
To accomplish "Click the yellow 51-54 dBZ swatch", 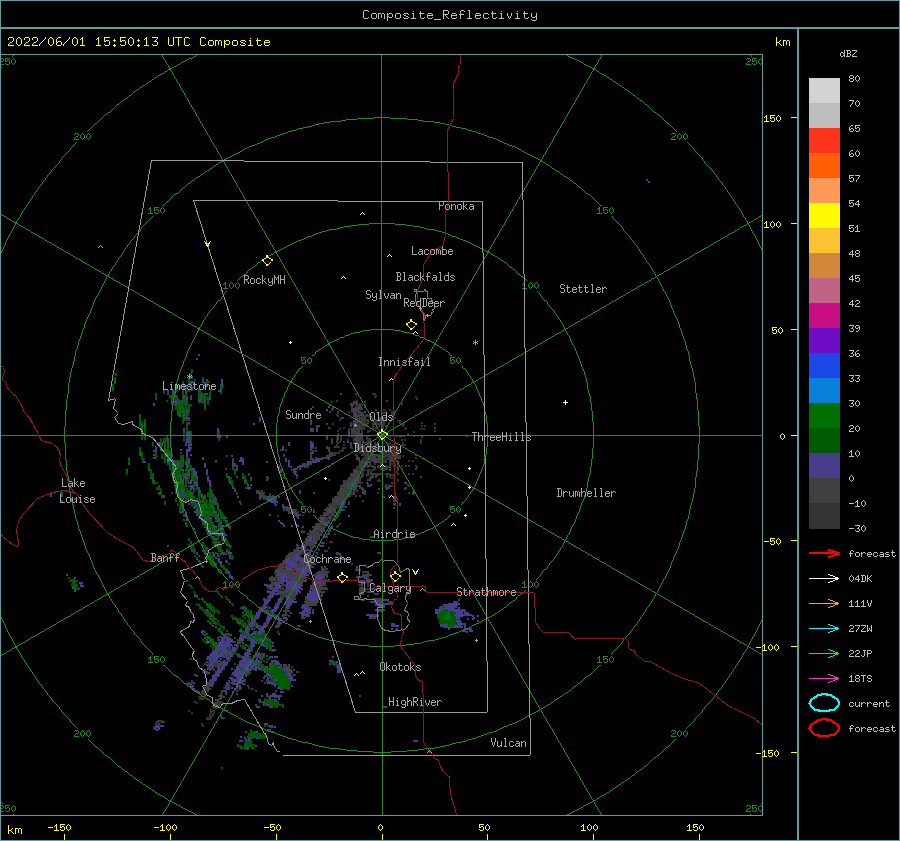I will [x=824, y=216].
